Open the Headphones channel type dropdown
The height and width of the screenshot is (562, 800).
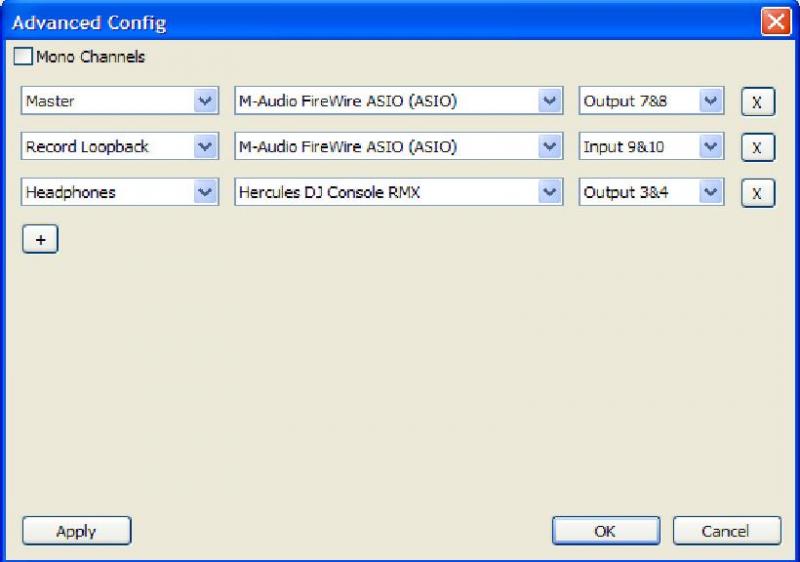[120, 192]
